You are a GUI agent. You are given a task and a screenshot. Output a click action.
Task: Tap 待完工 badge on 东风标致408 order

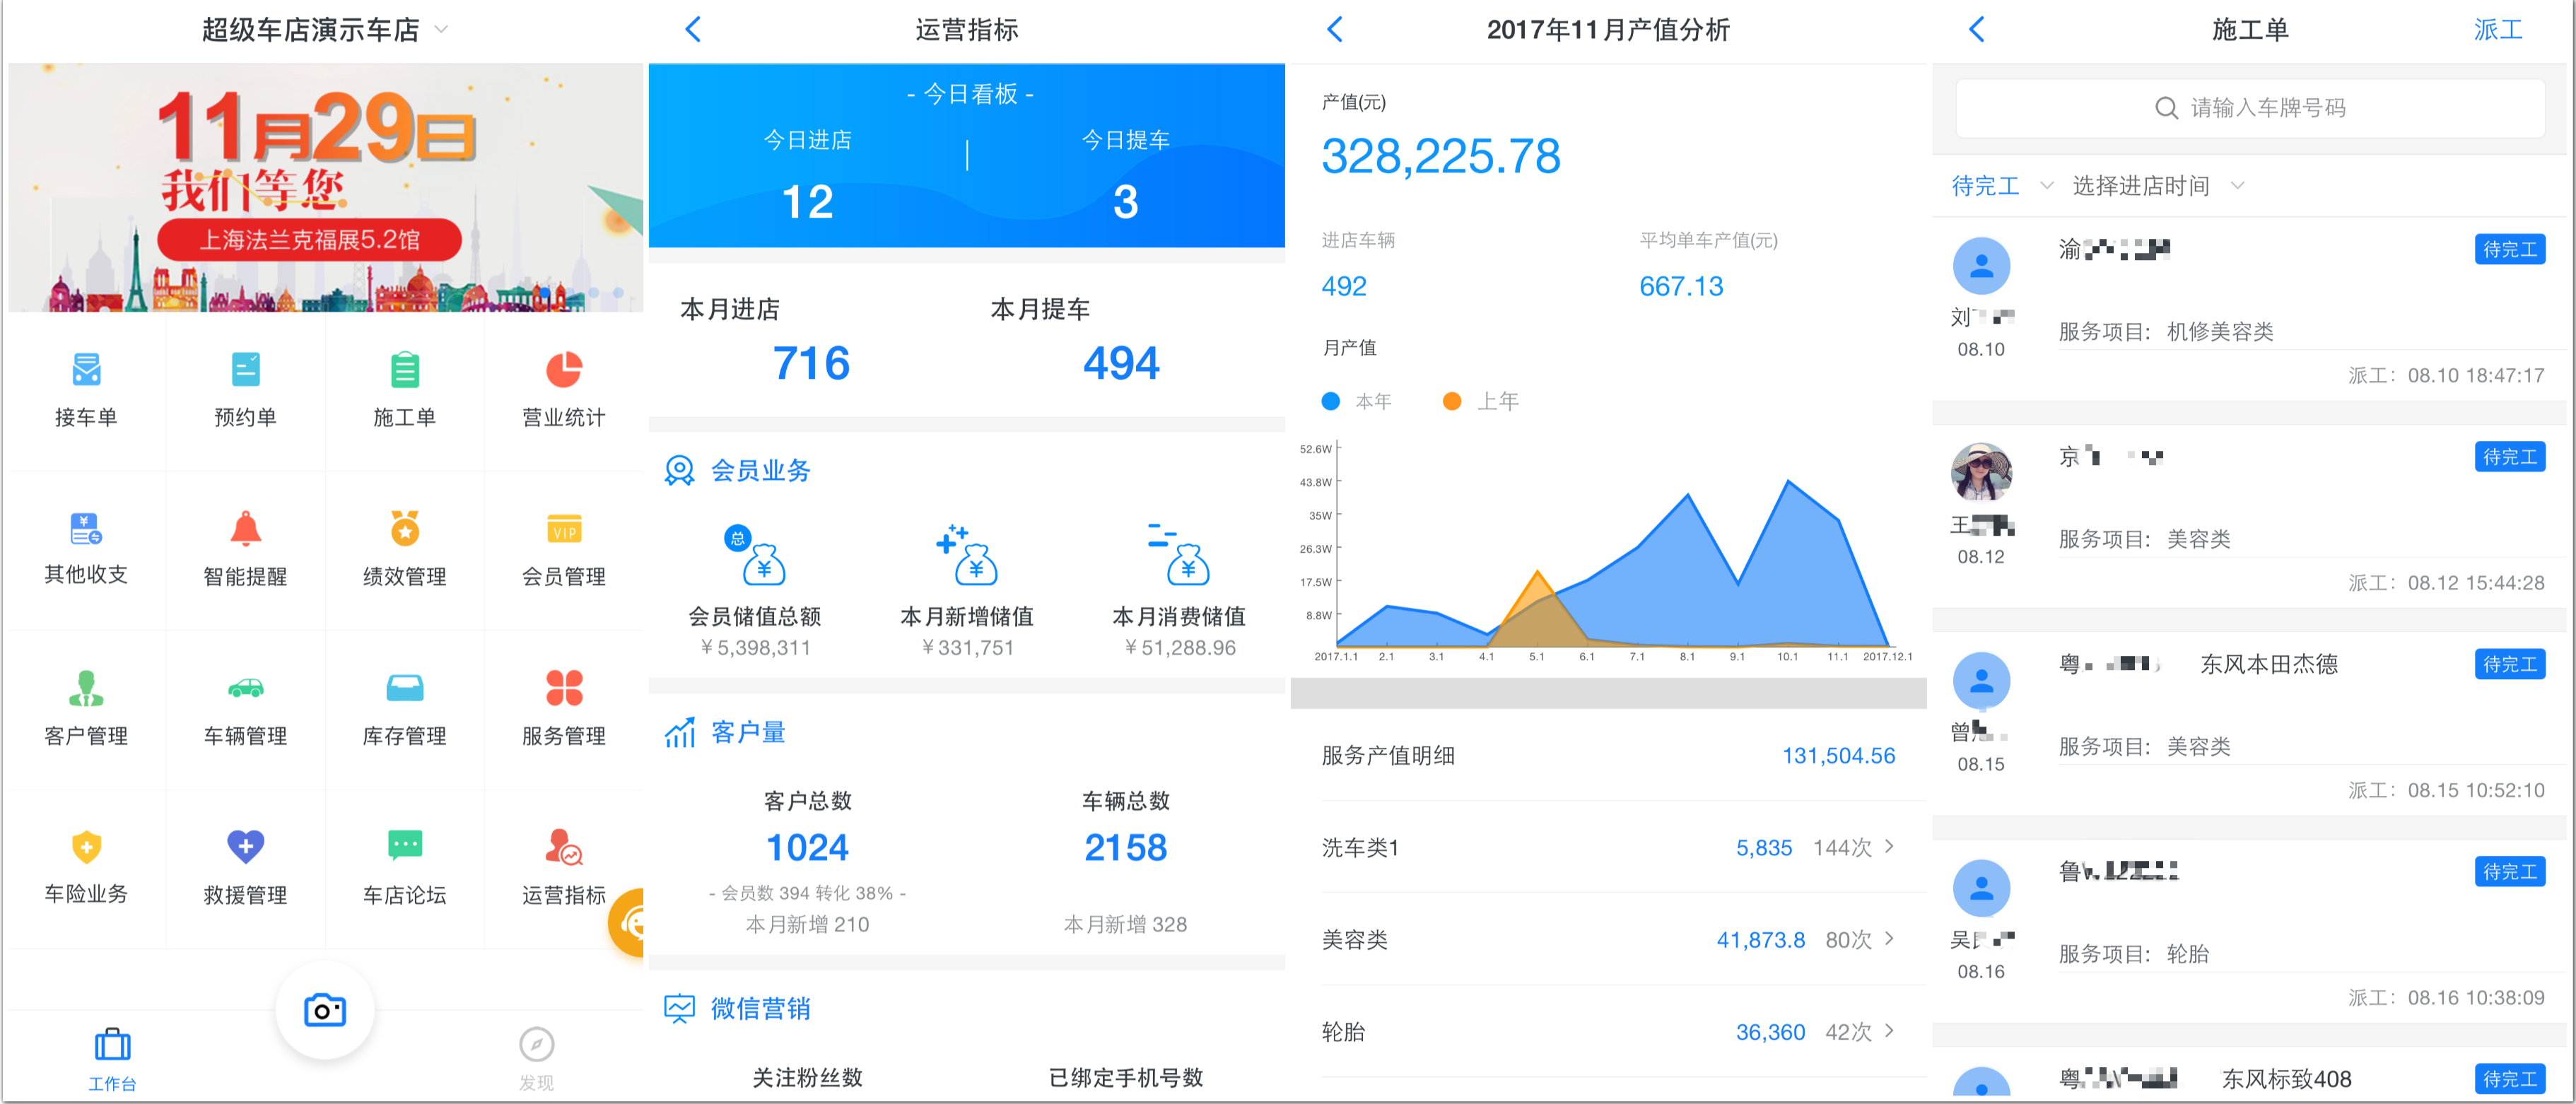(x=2510, y=1079)
